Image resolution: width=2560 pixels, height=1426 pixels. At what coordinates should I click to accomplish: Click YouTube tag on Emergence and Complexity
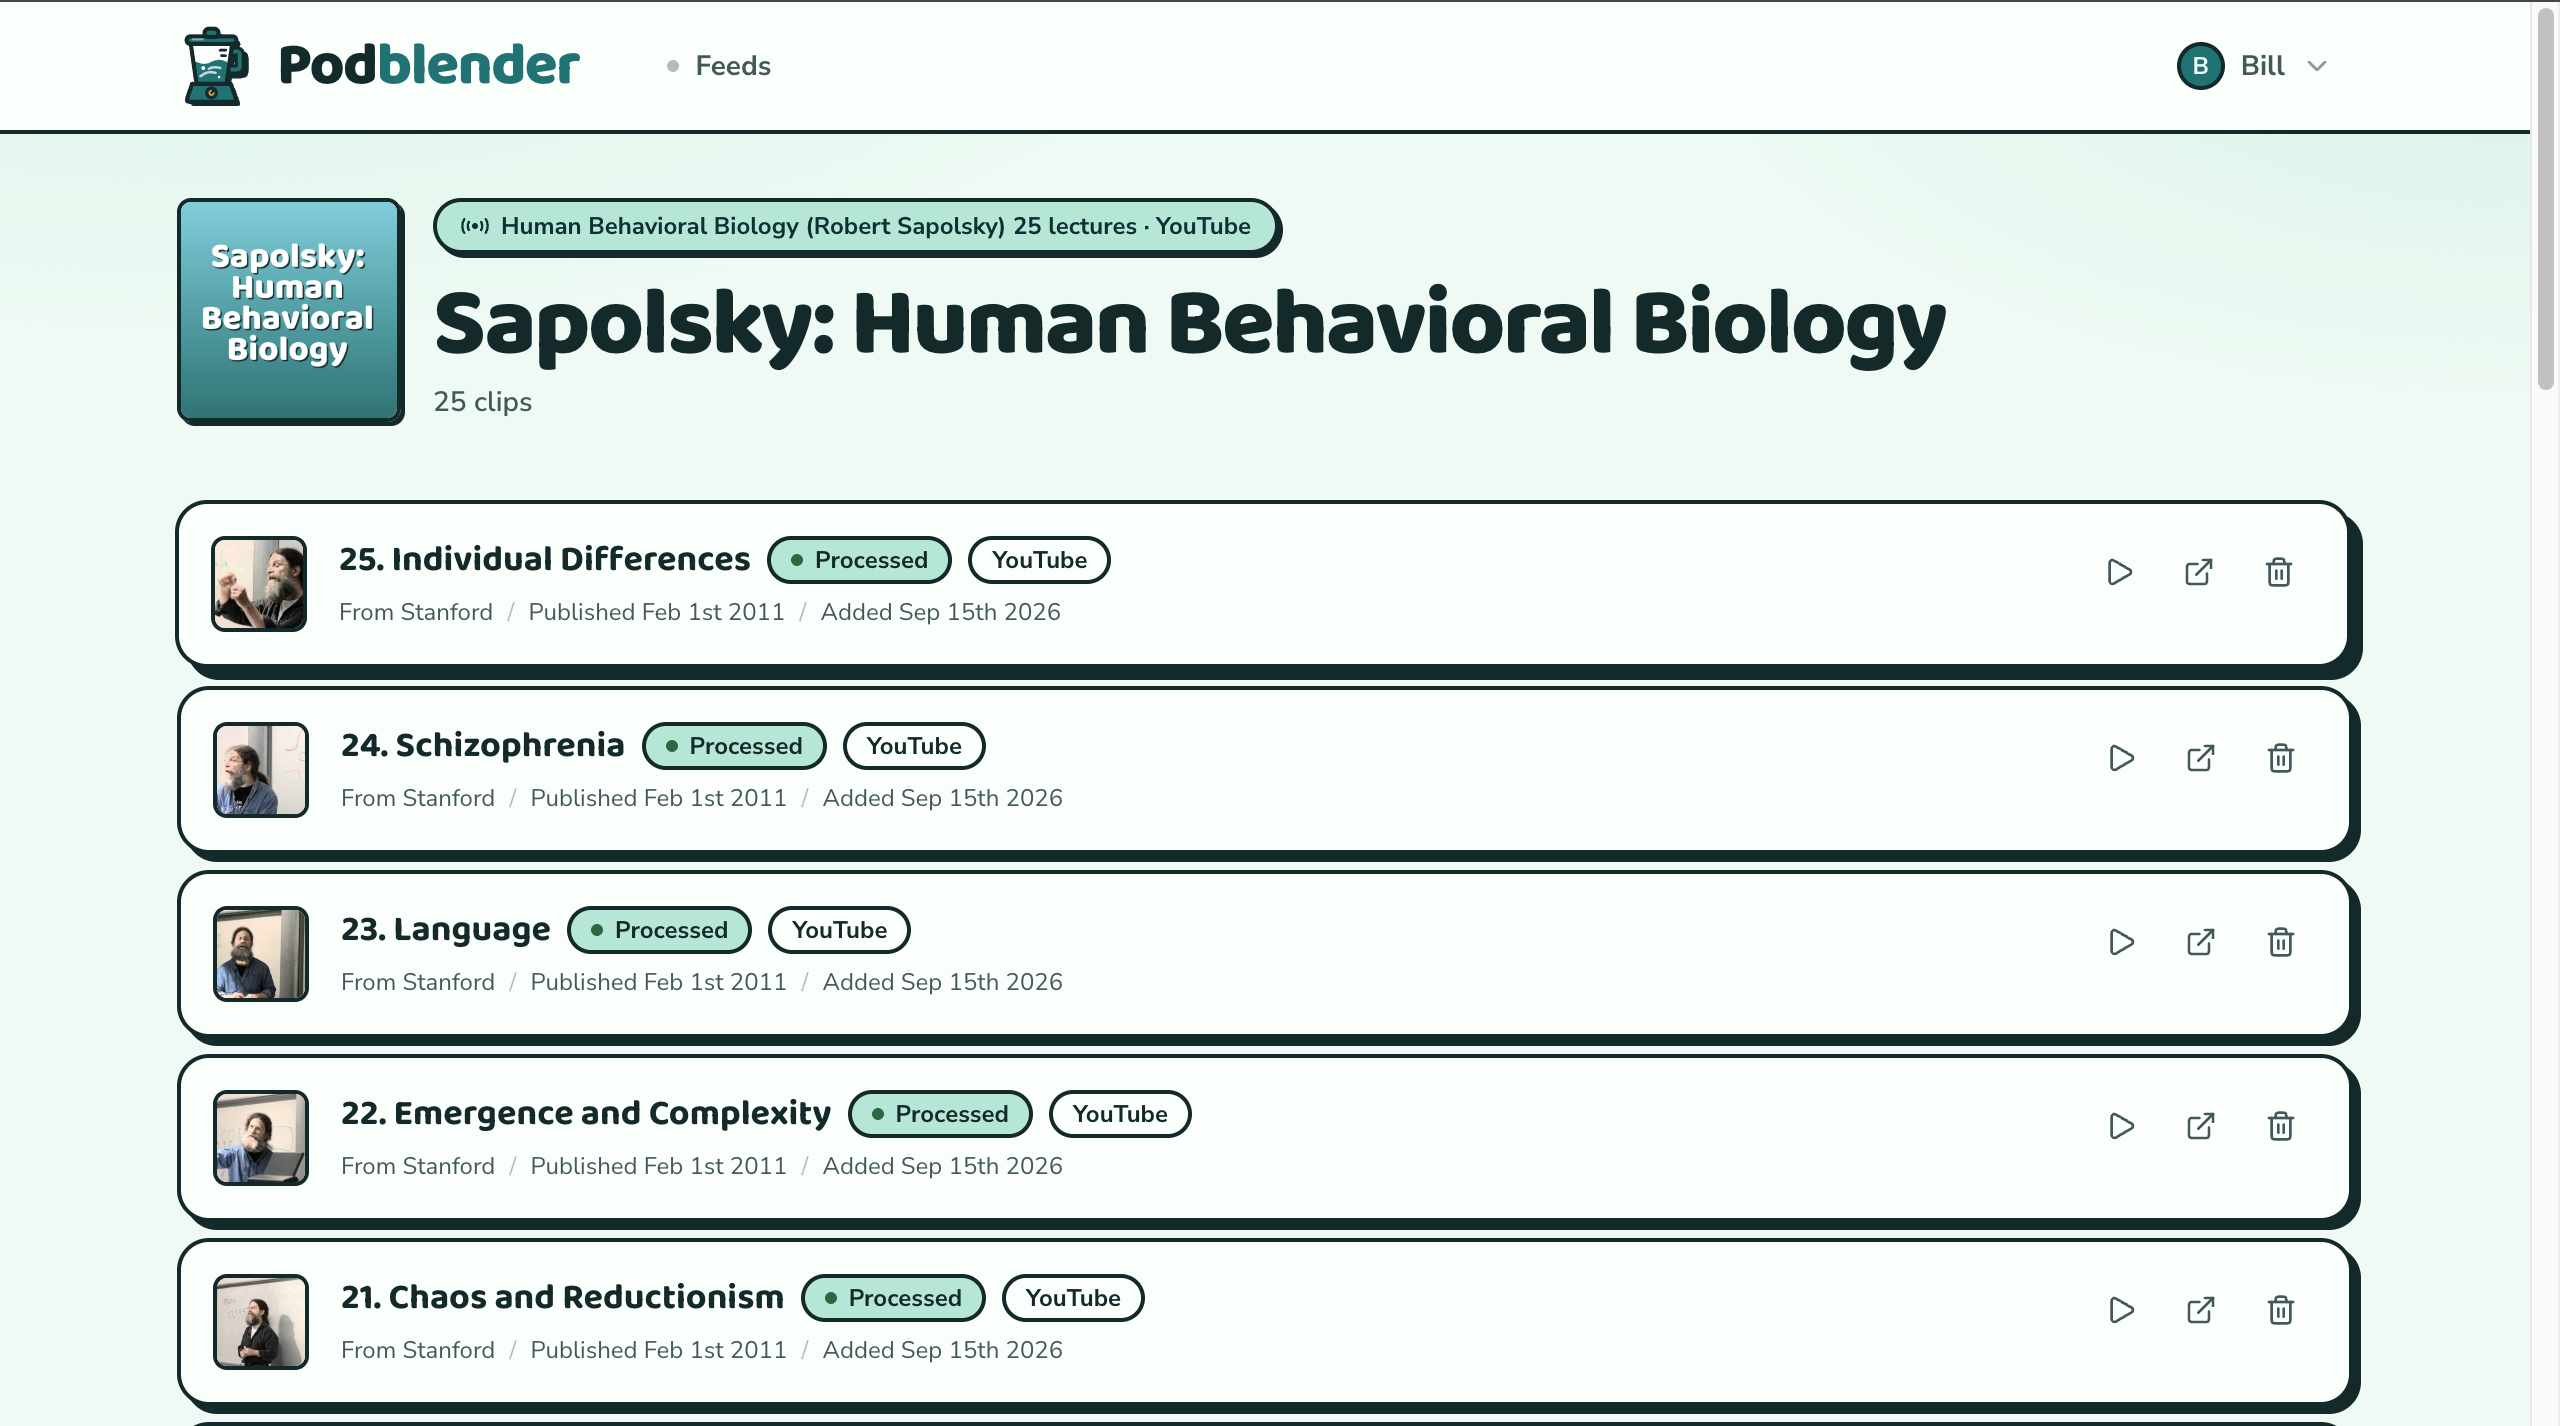point(1120,1114)
